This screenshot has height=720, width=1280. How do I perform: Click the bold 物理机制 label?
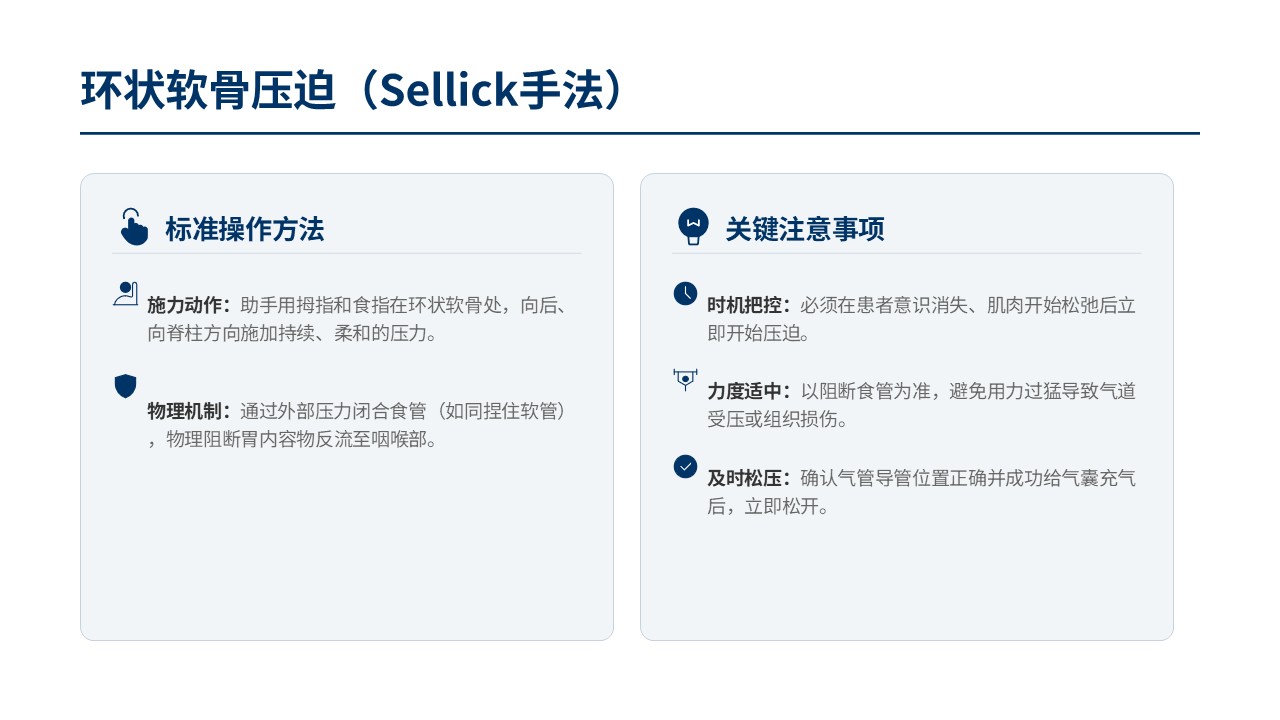[188, 411]
